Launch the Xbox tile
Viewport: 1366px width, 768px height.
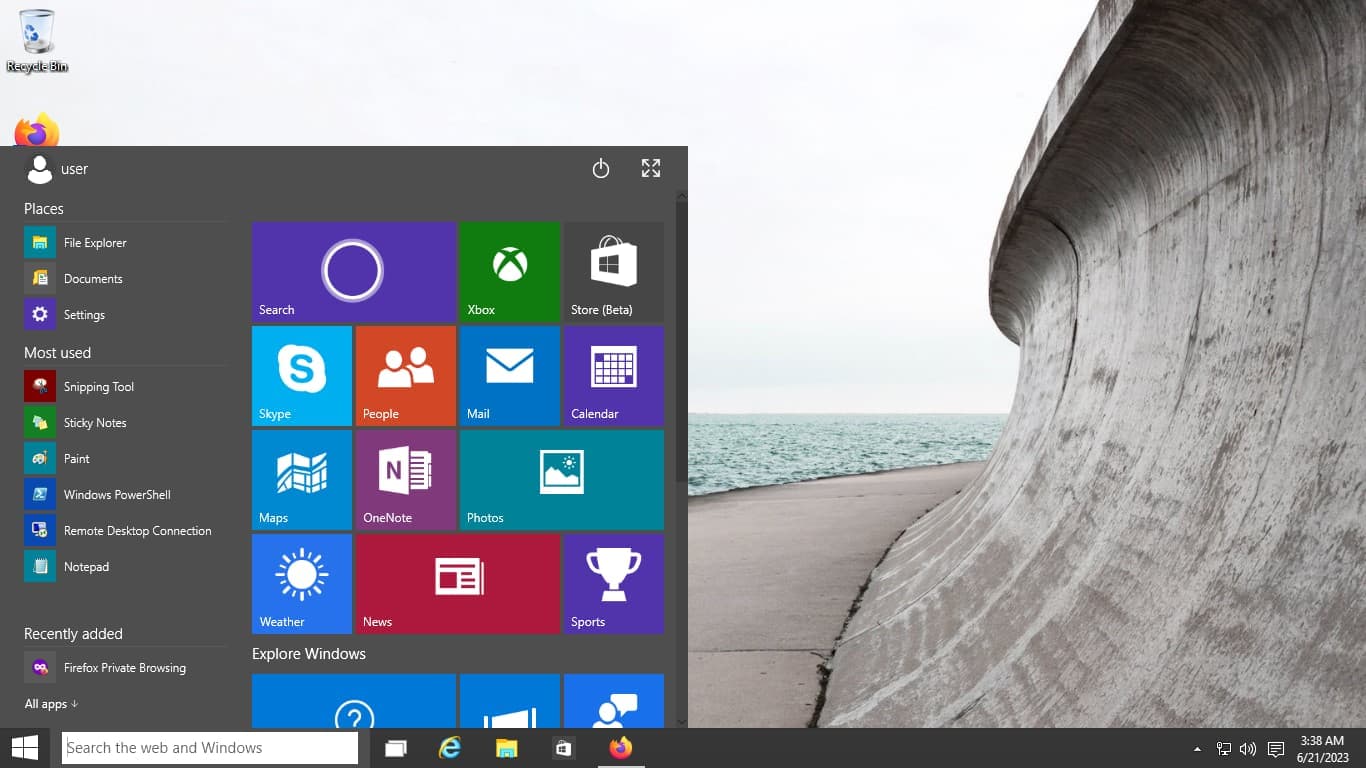pos(510,272)
